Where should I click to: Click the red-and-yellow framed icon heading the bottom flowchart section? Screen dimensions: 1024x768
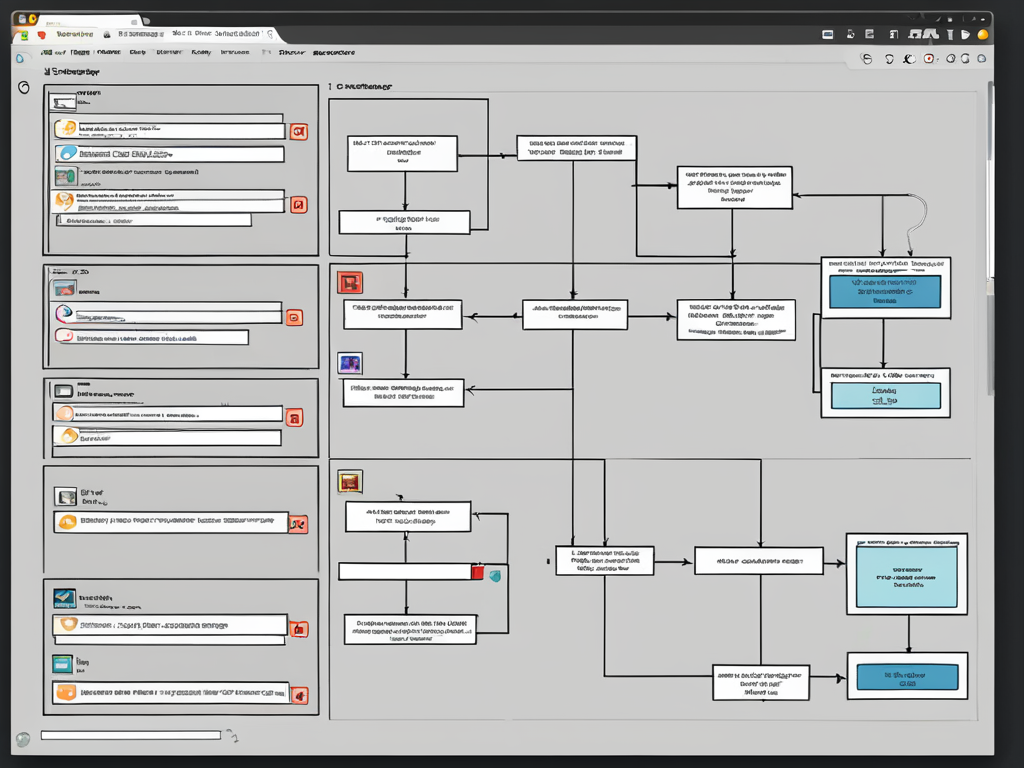coord(350,482)
